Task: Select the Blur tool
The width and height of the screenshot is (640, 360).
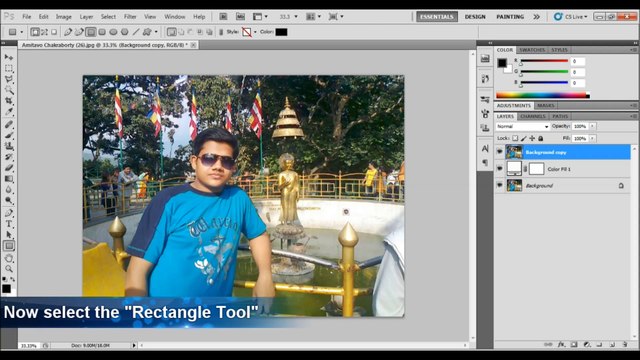Action: 9,189
